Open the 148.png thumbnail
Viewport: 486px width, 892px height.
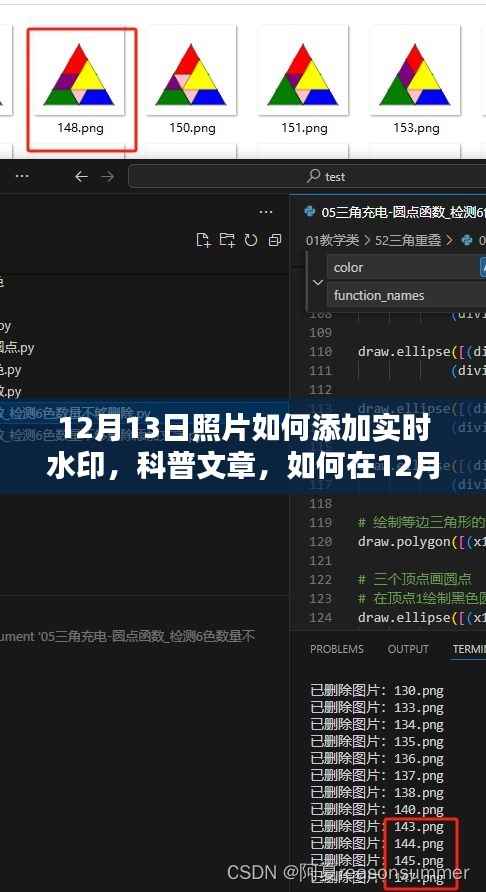coord(79,75)
